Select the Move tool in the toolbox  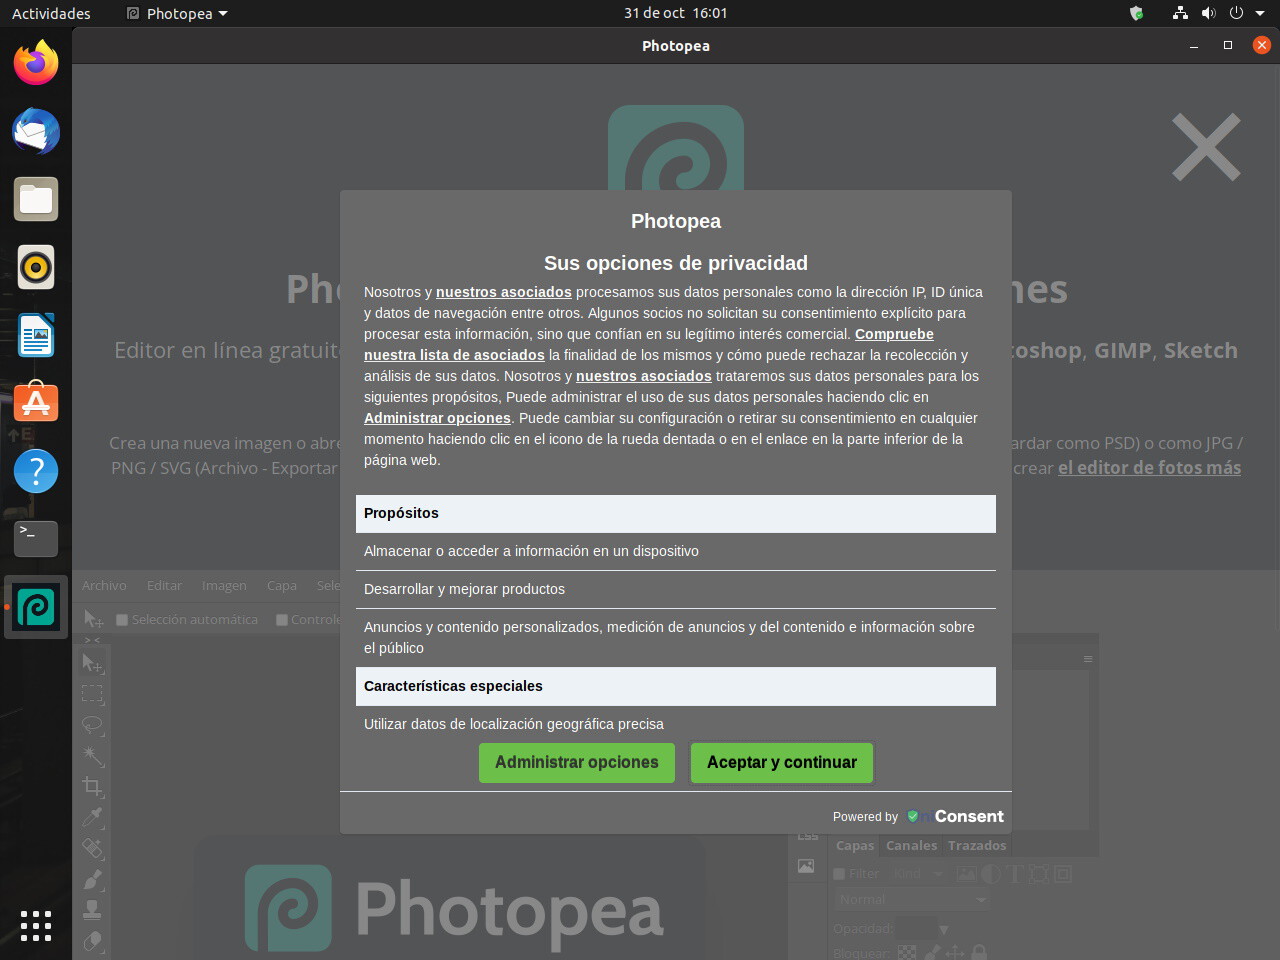coord(92,663)
